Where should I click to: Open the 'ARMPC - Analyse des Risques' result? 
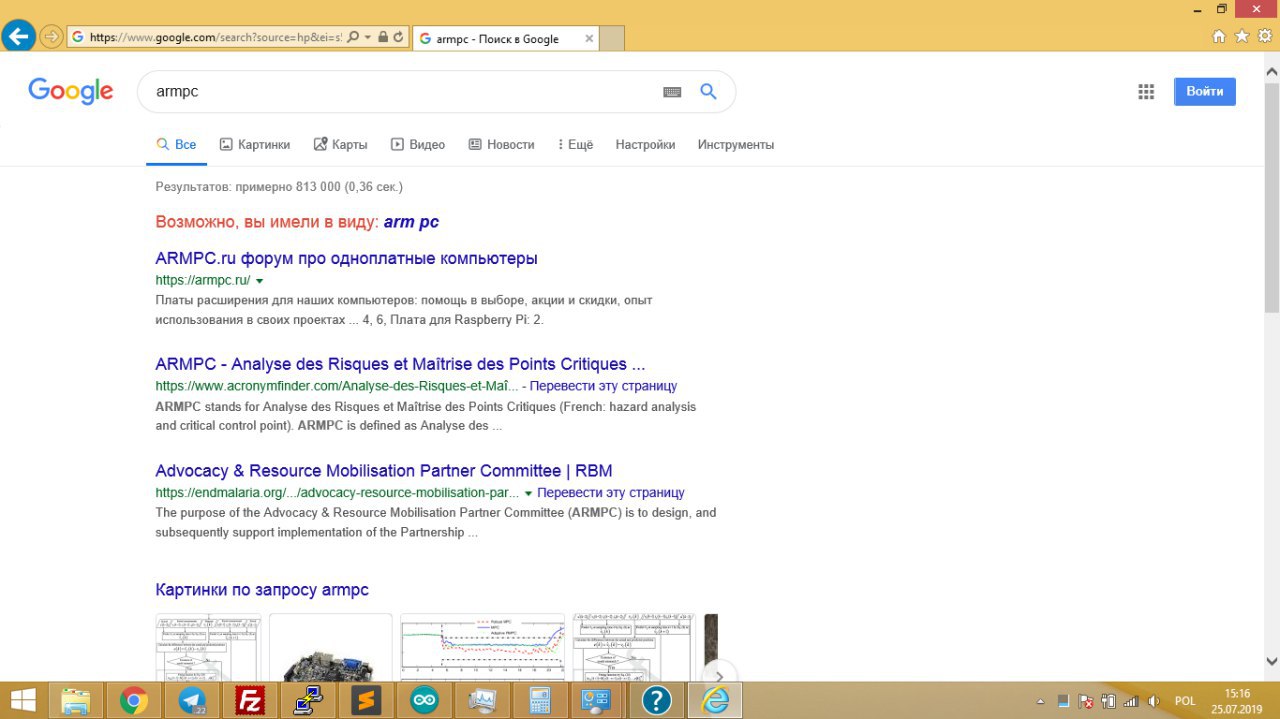pyautogui.click(x=400, y=364)
